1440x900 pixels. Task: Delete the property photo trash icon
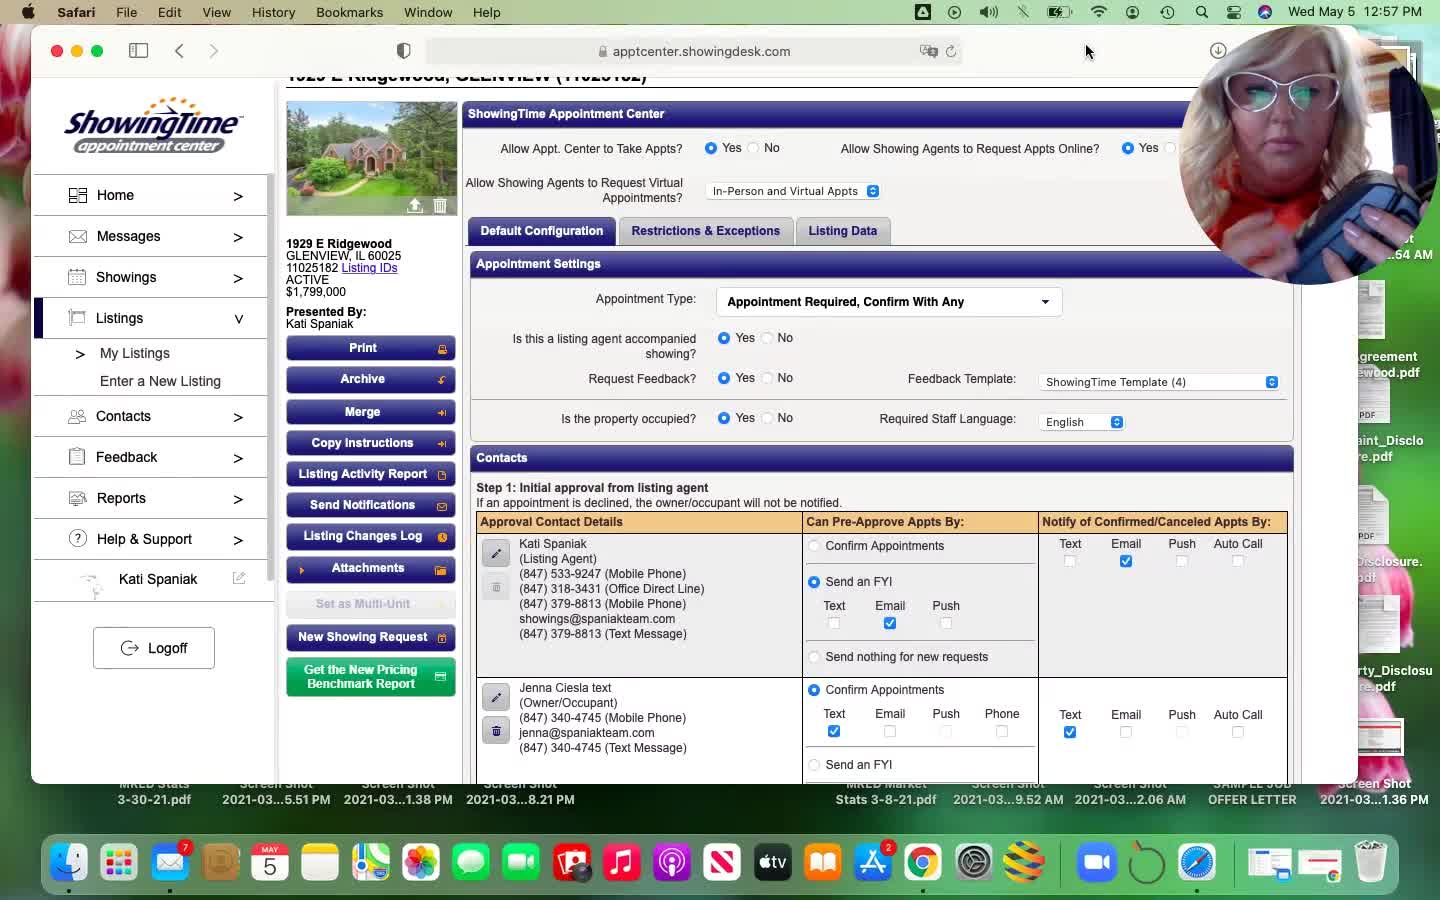(440, 205)
